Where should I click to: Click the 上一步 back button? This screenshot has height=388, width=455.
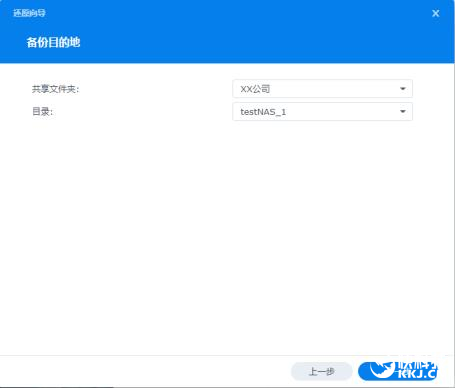coord(321,371)
